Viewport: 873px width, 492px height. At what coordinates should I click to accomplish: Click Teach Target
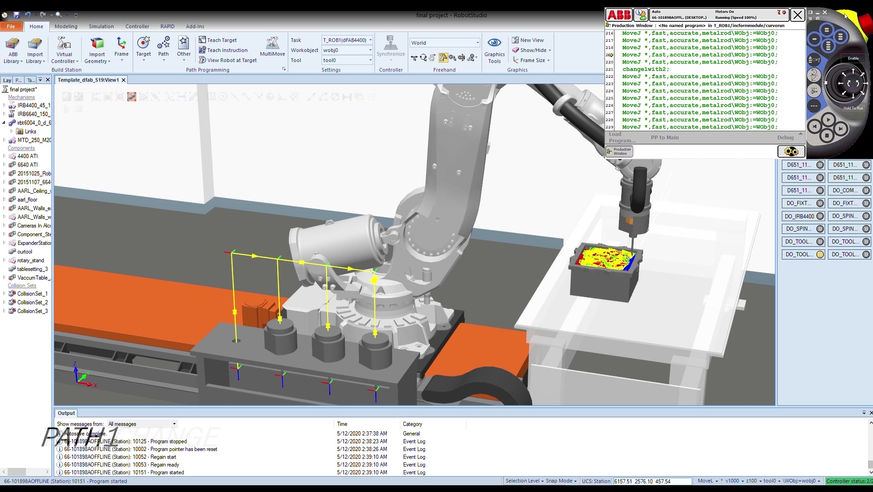click(218, 40)
